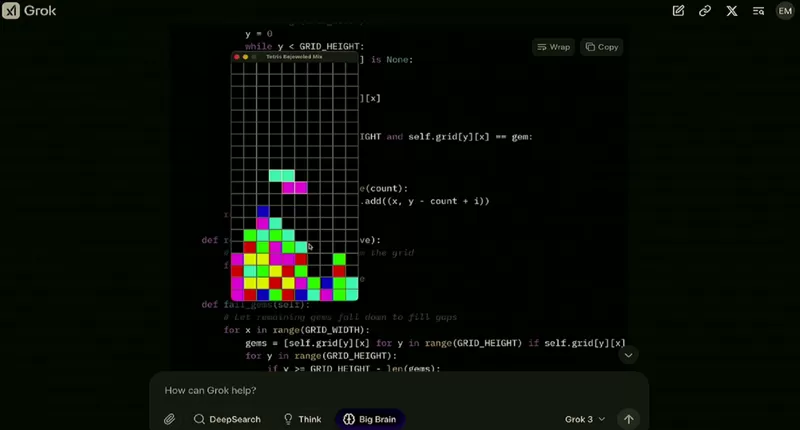
Task: Click the 'def fall_gems(self):' line
Action: (x=256, y=305)
